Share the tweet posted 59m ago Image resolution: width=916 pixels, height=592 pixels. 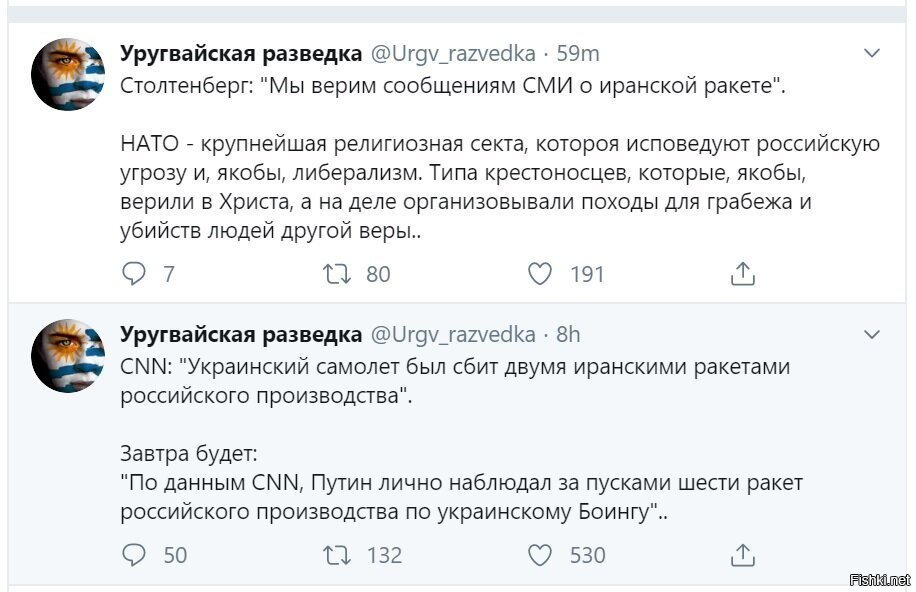[742, 274]
